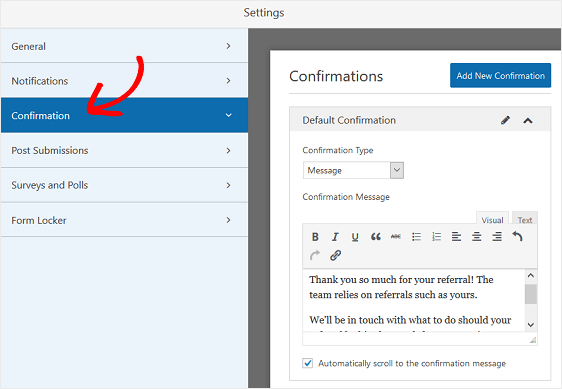Open the Surveys and Polls menu item
The image size is (562, 389).
[124, 185]
